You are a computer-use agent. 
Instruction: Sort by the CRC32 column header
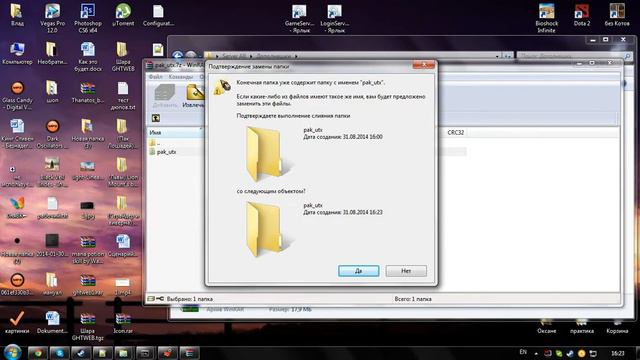tap(456, 133)
